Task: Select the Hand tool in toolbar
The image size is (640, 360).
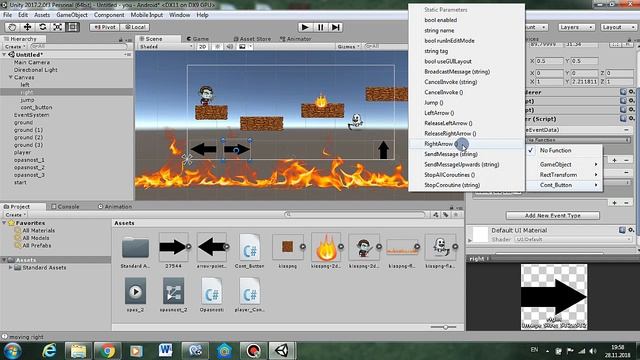Action: coord(12,27)
